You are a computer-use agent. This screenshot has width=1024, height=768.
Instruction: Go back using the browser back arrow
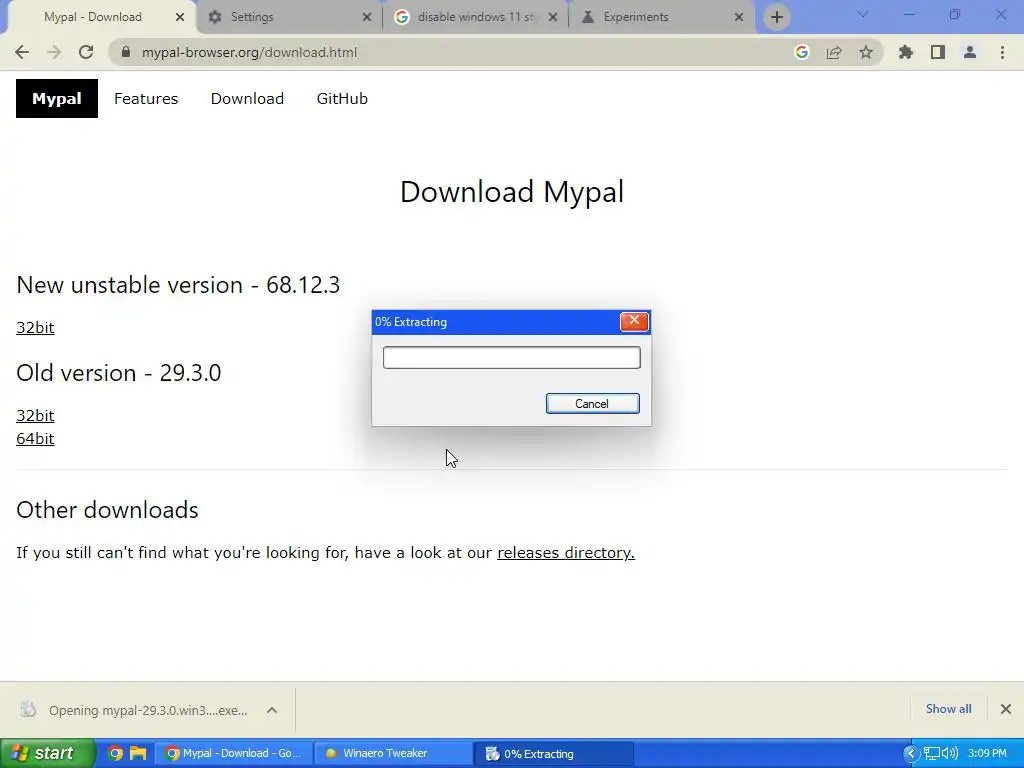click(22, 52)
